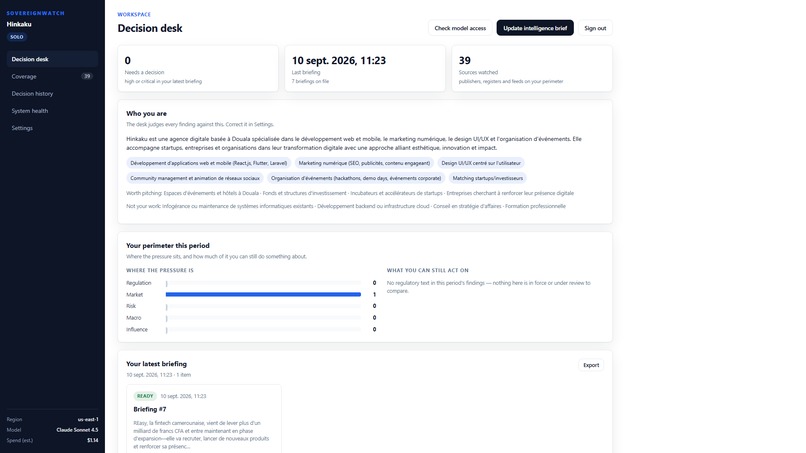Click the Worth pitching line
The image size is (806, 453).
[350, 193]
